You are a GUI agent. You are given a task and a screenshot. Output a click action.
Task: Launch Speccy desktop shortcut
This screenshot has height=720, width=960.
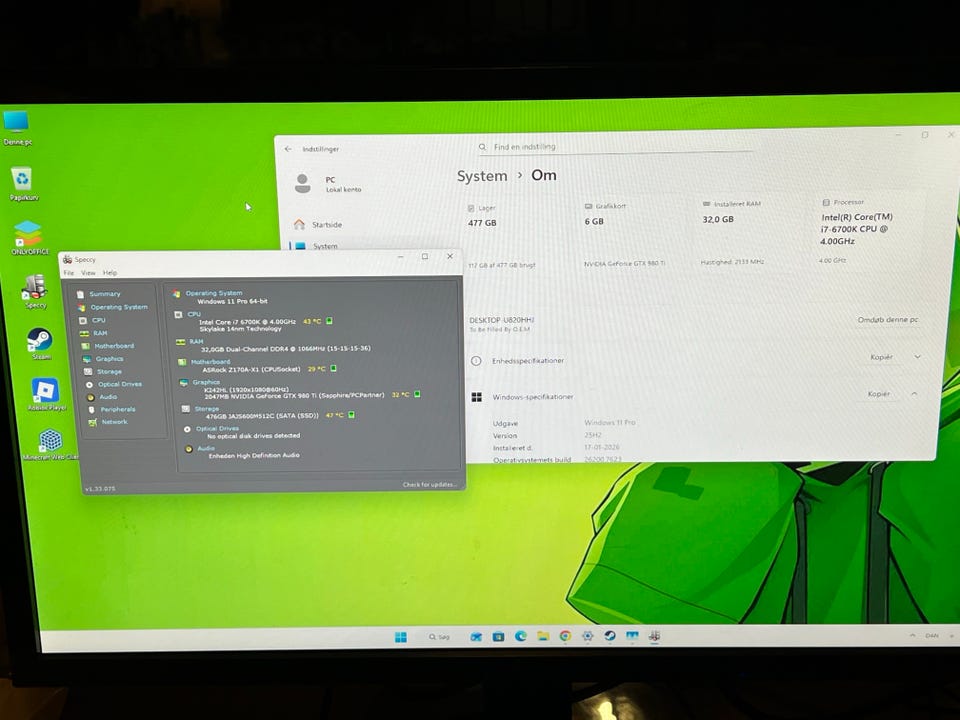pyautogui.click(x=36, y=291)
